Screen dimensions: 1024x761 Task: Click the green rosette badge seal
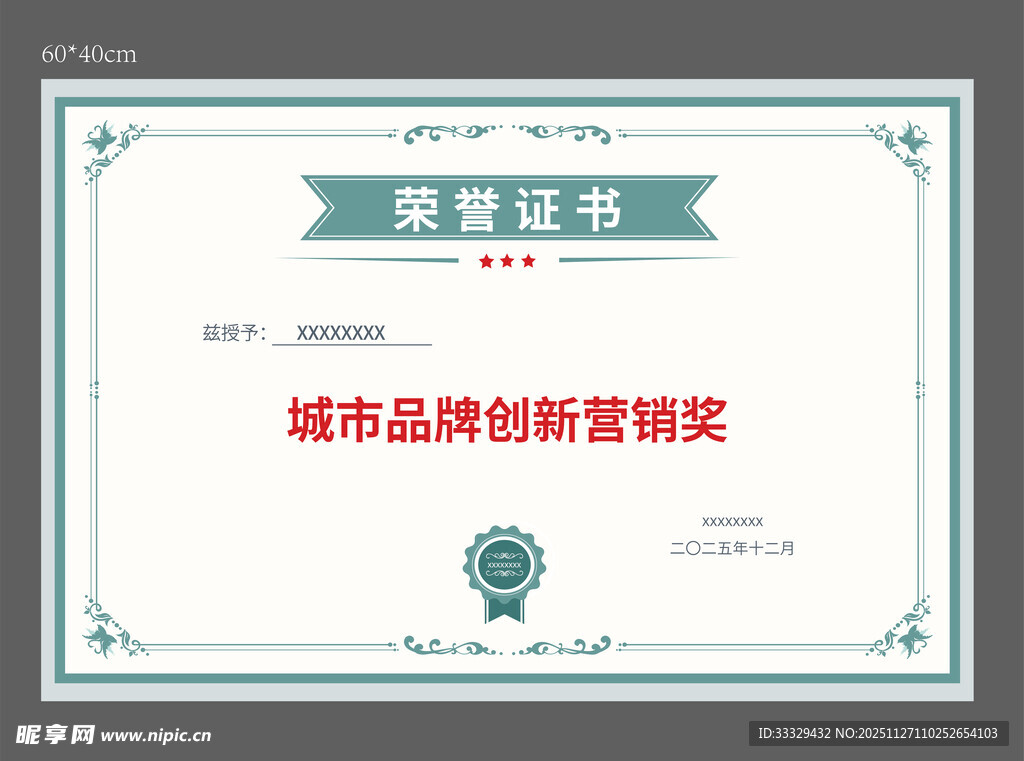click(x=505, y=567)
